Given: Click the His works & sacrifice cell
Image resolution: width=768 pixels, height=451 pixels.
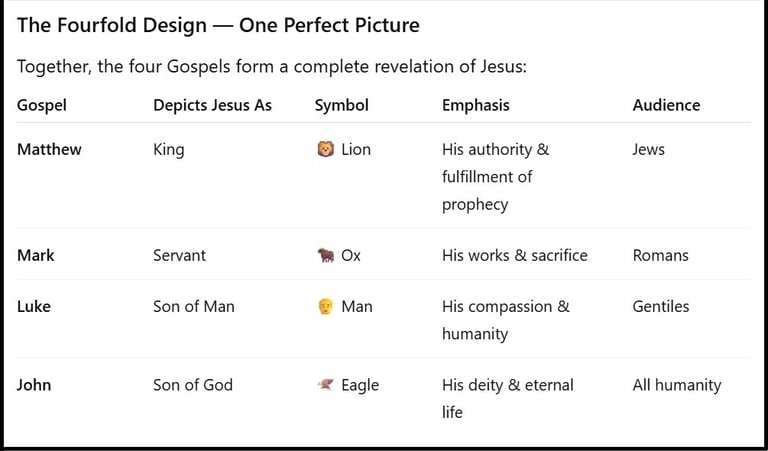Looking at the screenshot, I should pos(515,255).
